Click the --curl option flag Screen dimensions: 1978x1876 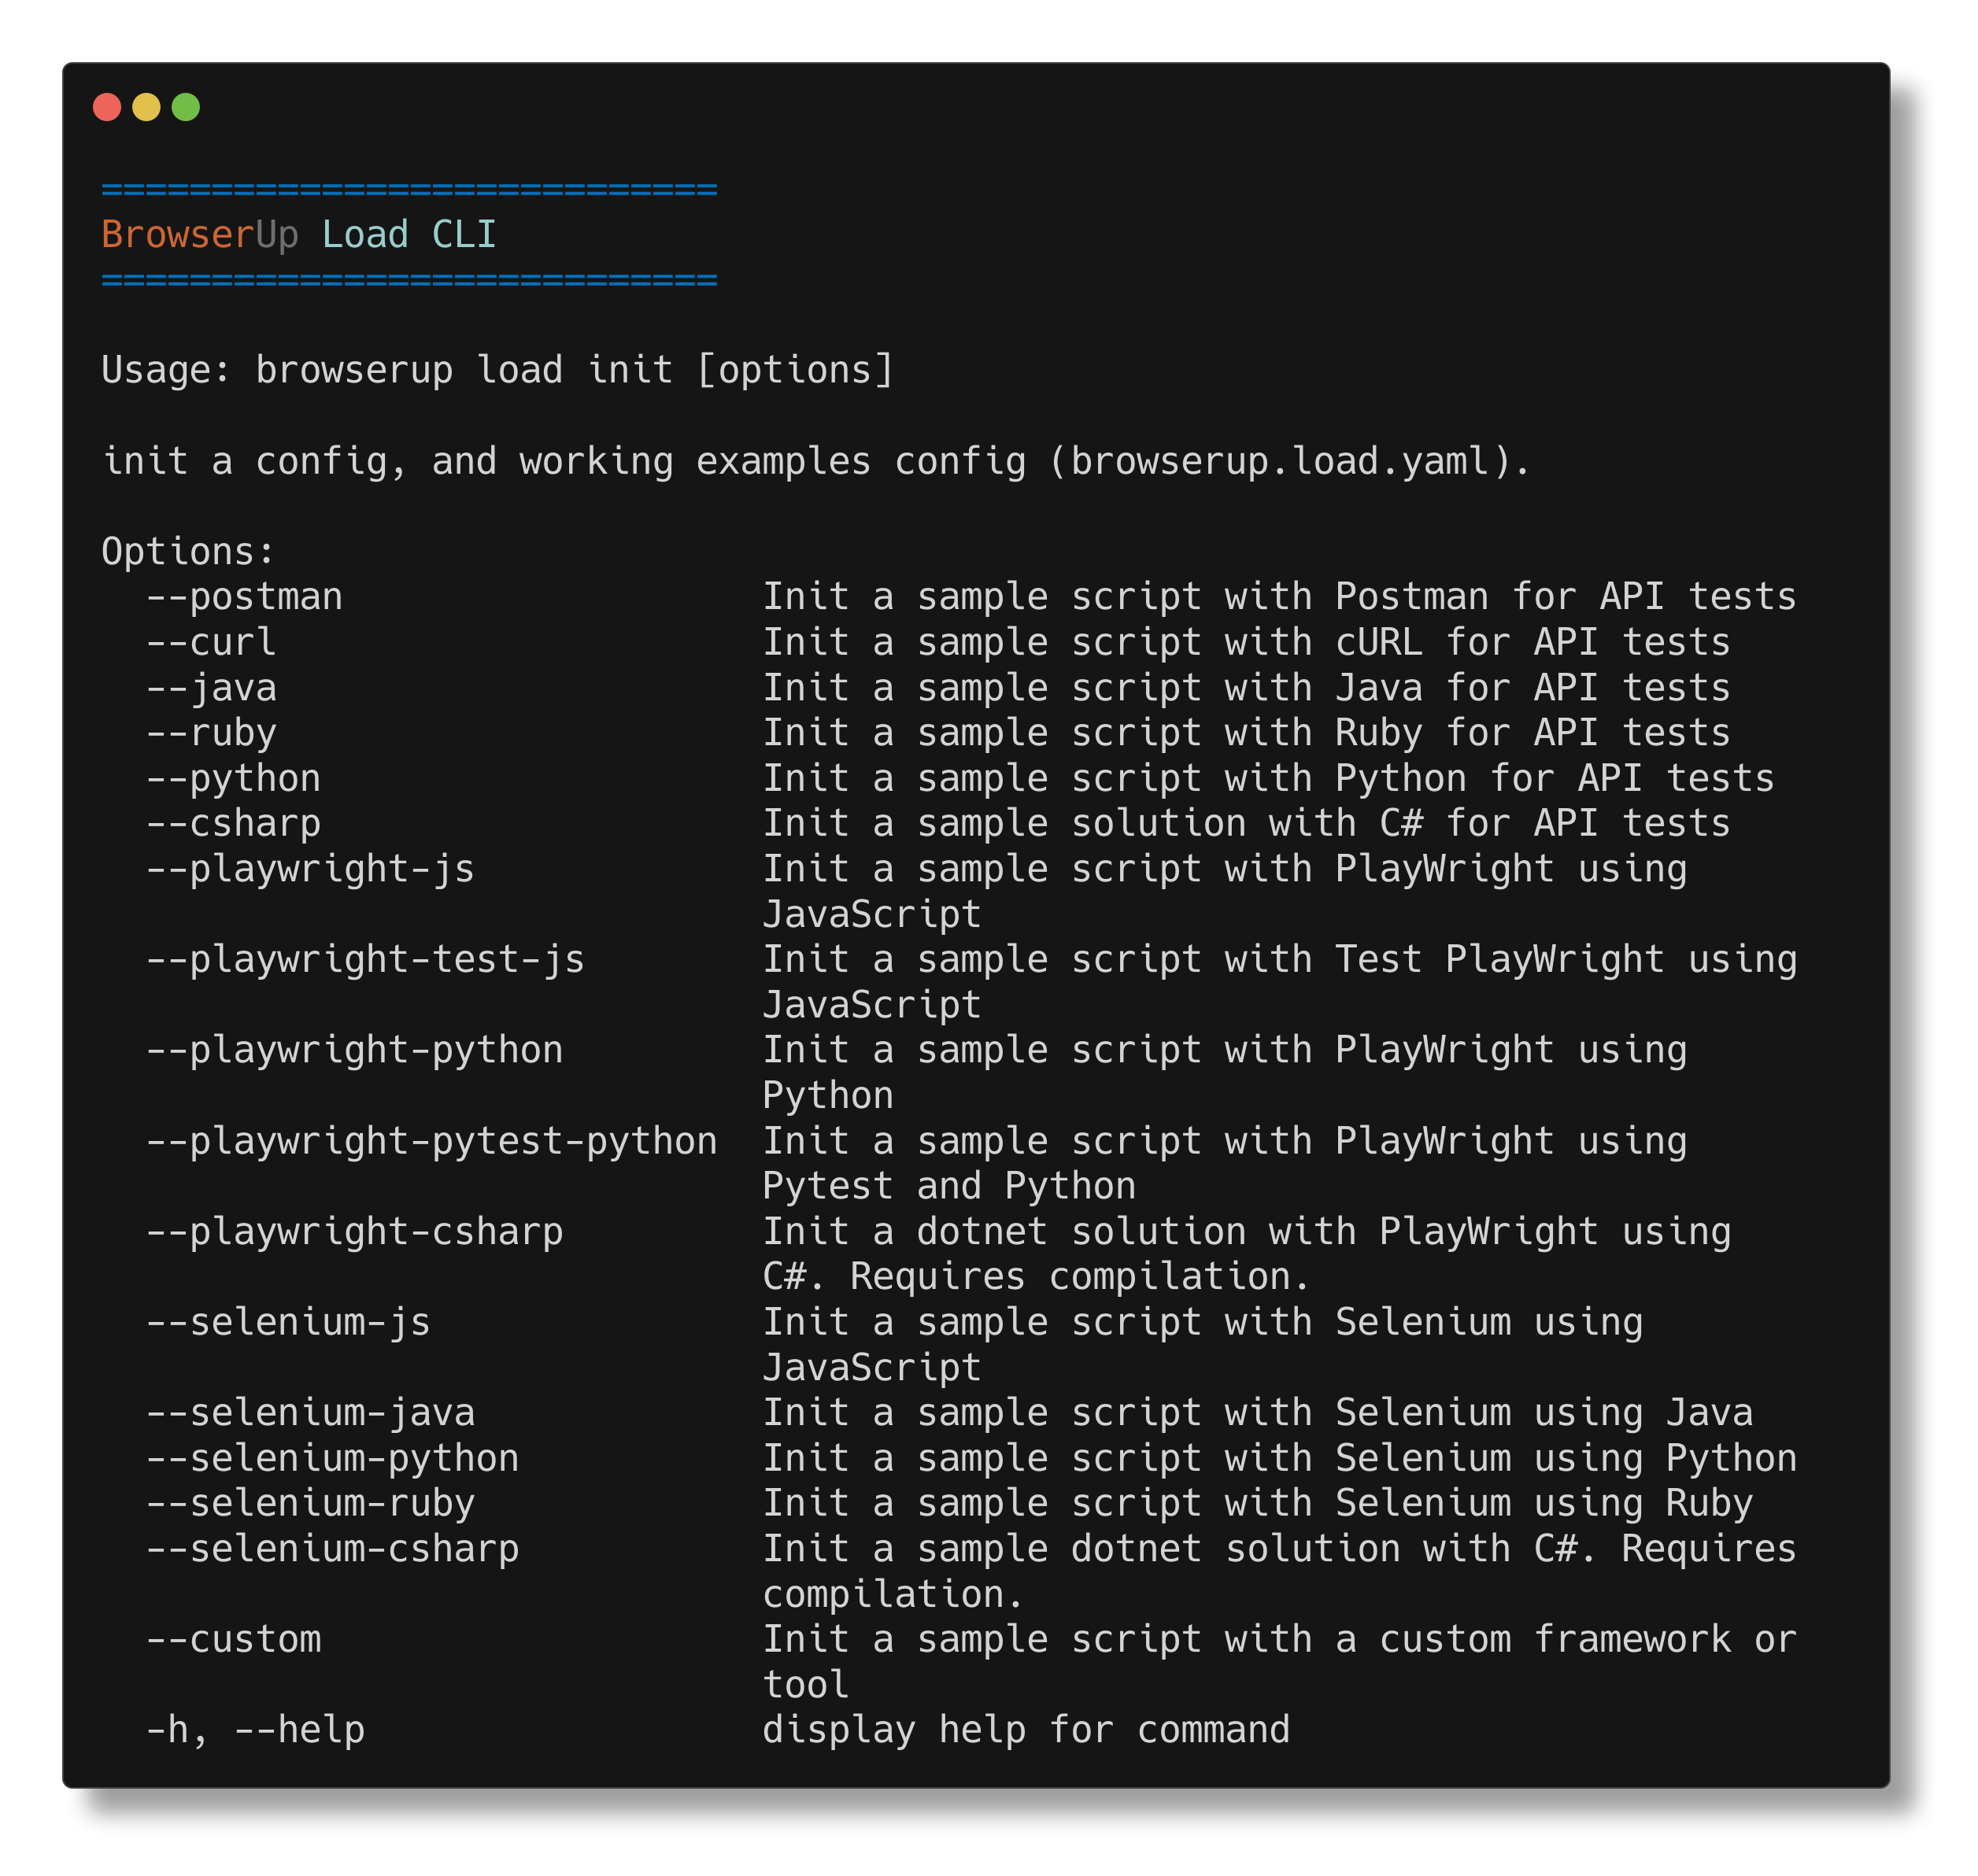[x=211, y=642]
